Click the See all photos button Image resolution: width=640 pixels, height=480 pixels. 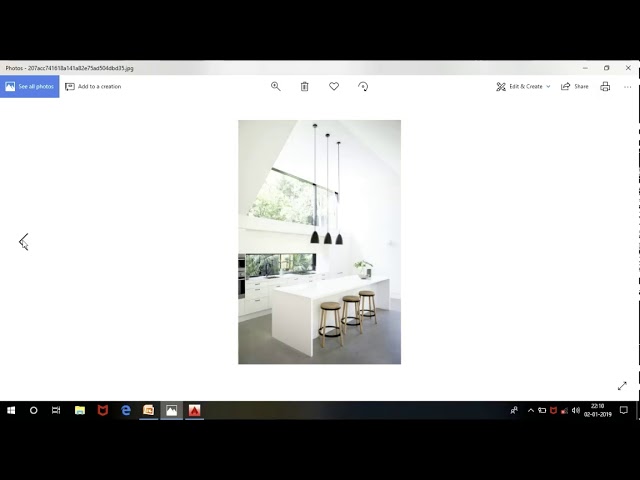click(29, 87)
